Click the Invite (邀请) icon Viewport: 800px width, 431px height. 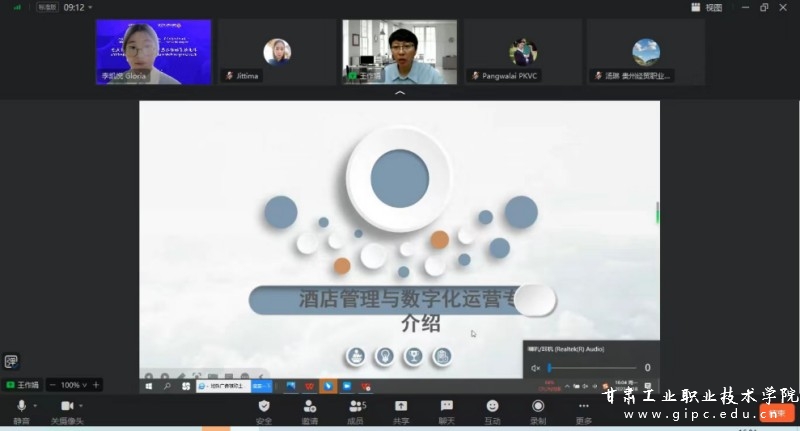pos(310,407)
